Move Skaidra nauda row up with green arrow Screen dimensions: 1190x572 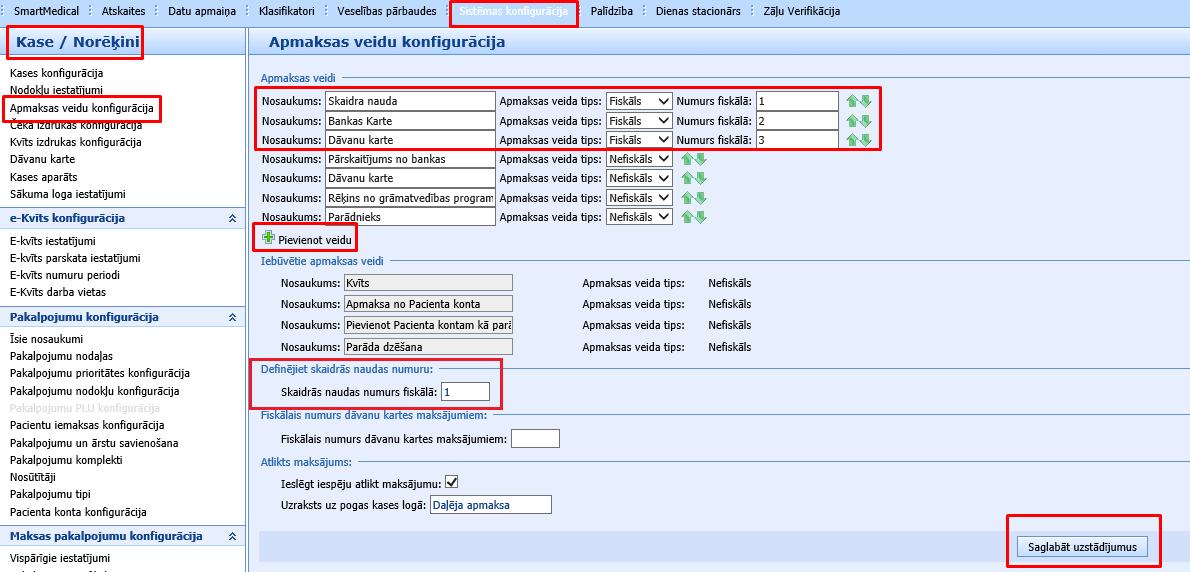[x=852, y=102]
